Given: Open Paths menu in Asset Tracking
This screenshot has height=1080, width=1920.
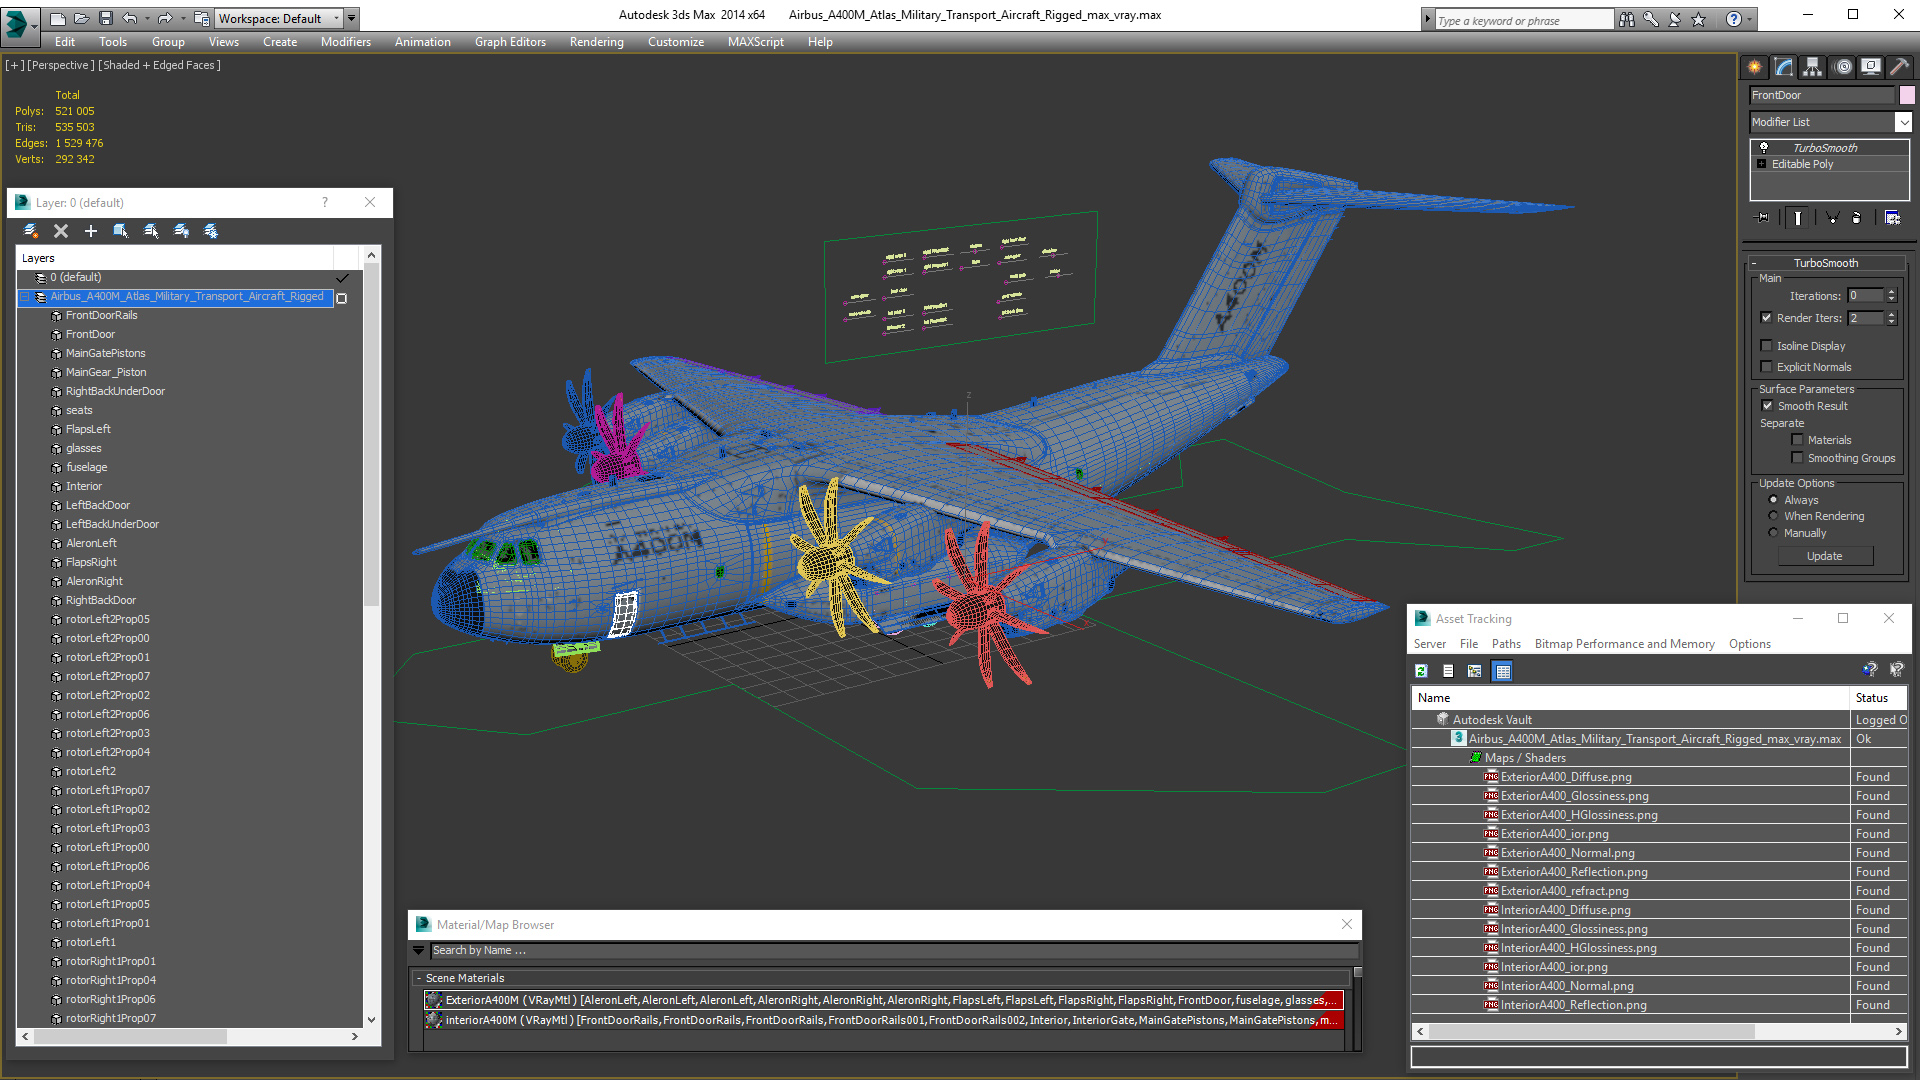Looking at the screenshot, I should pyautogui.click(x=1506, y=644).
